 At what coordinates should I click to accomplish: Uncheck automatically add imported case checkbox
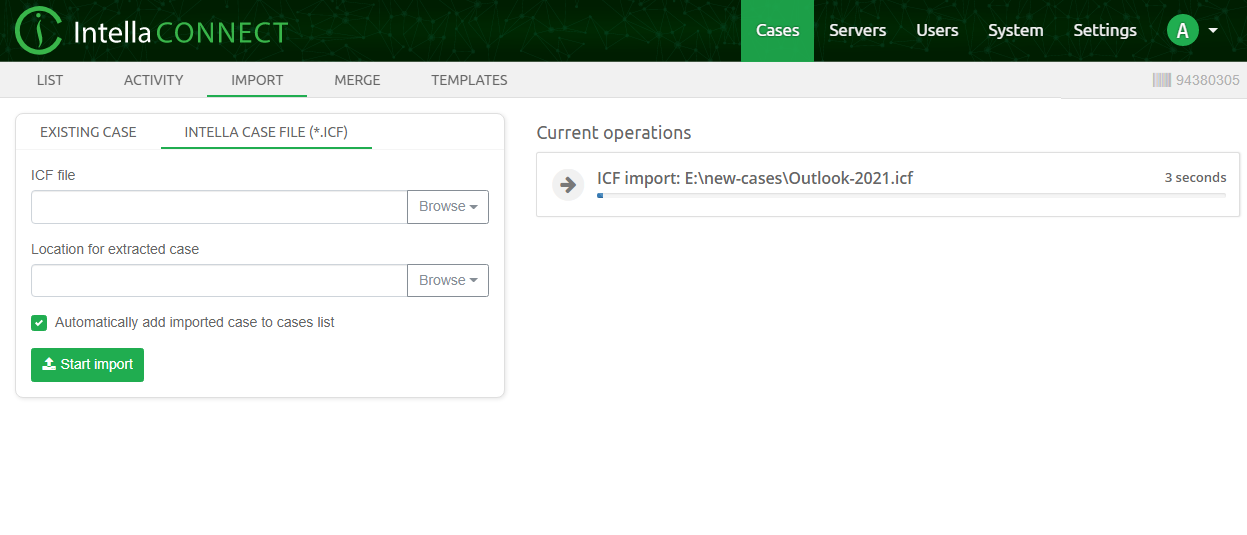click(x=39, y=323)
